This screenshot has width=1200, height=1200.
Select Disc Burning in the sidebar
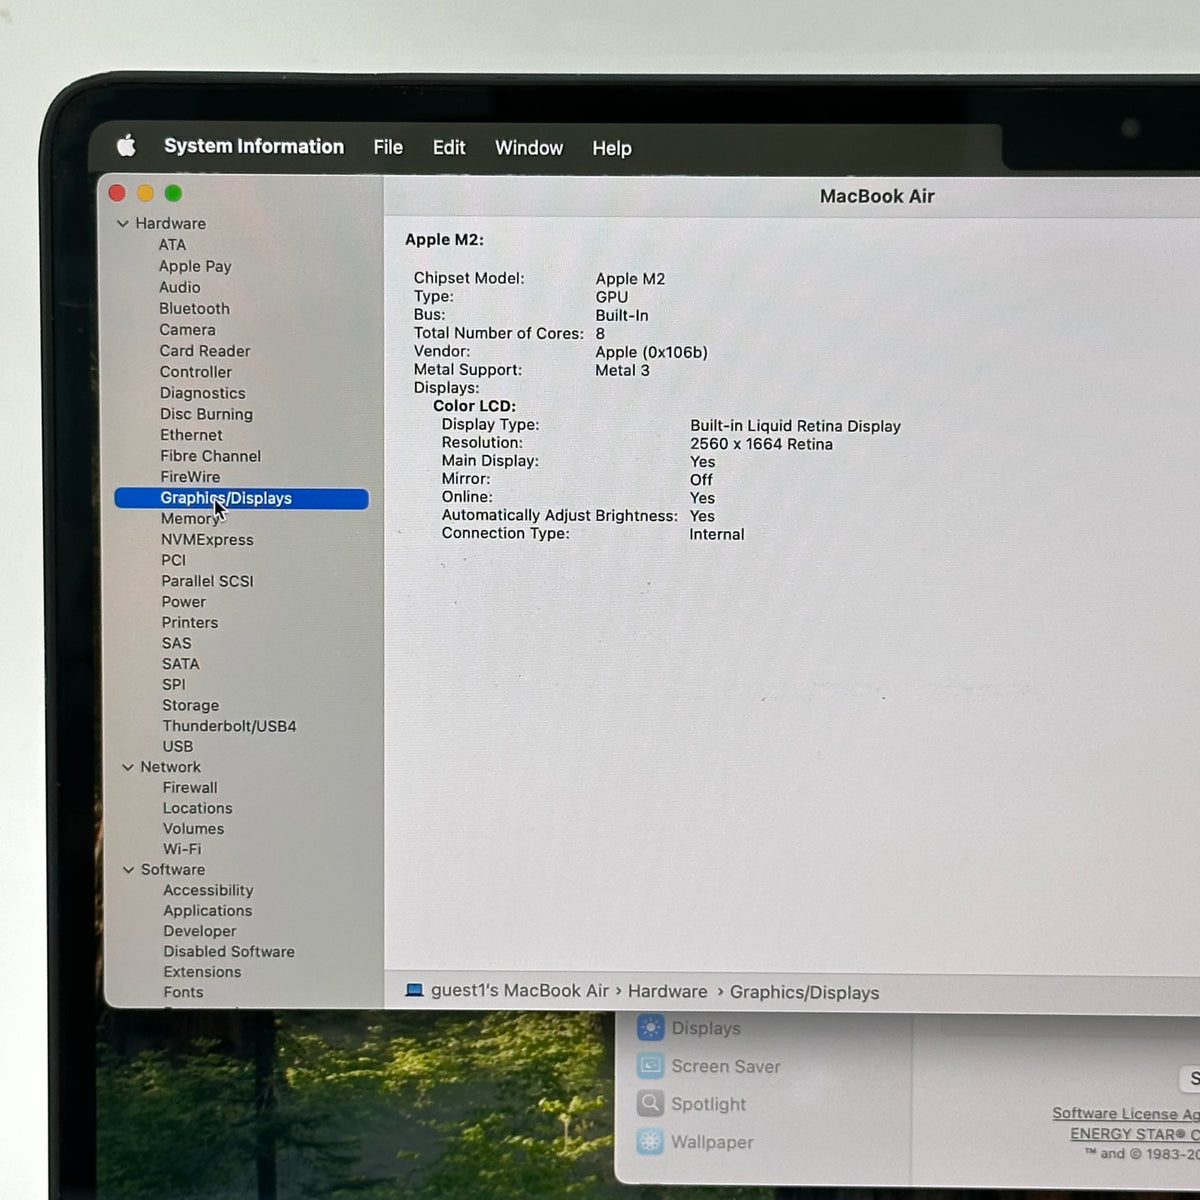pos(206,414)
